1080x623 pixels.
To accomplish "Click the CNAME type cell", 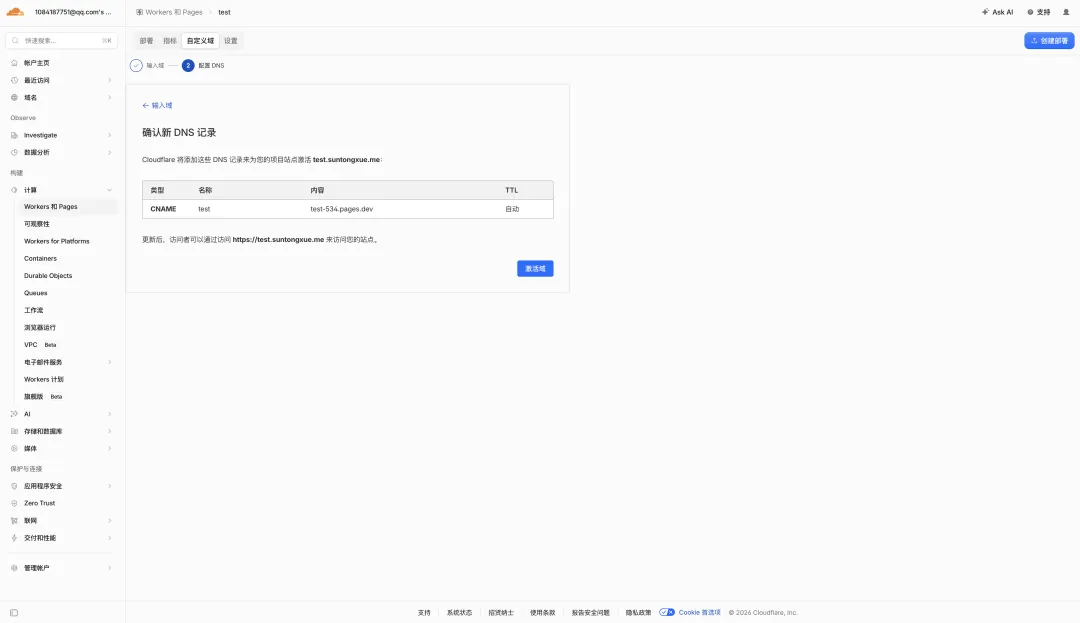I will pyautogui.click(x=163, y=209).
